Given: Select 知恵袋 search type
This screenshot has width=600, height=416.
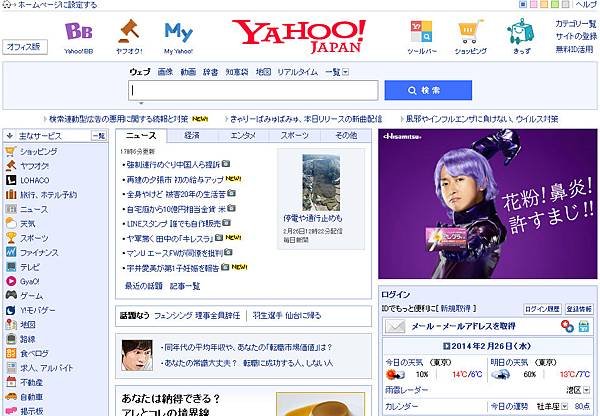Looking at the screenshot, I should click(237, 72).
